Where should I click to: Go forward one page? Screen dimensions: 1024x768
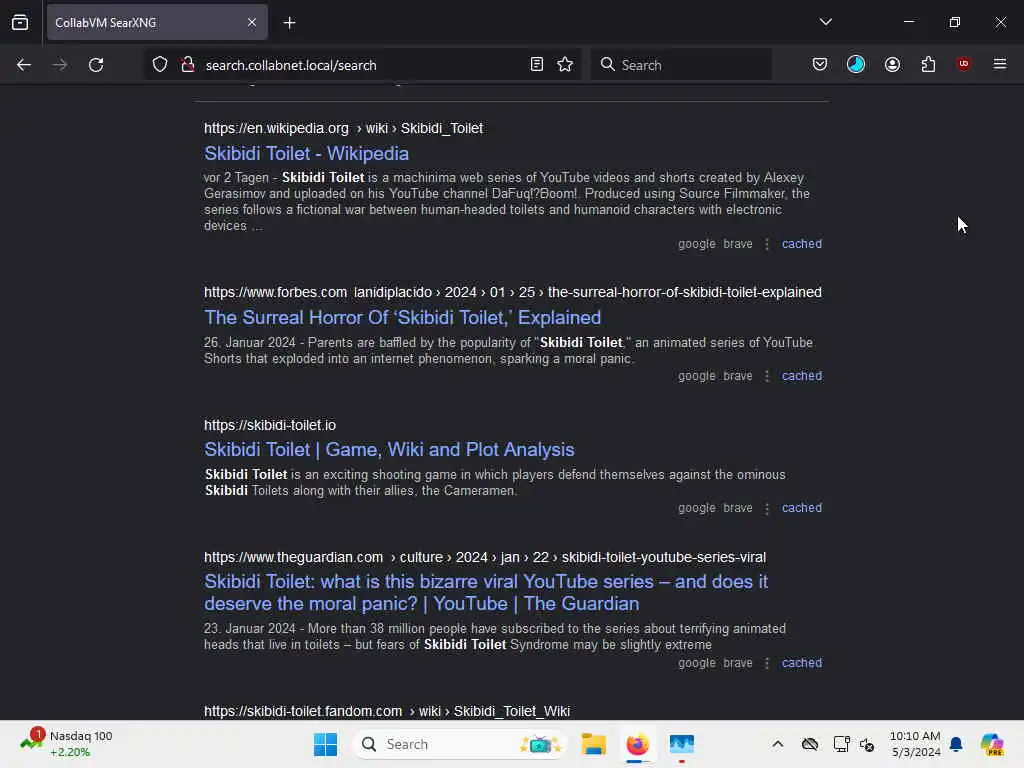click(x=60, y=65)
